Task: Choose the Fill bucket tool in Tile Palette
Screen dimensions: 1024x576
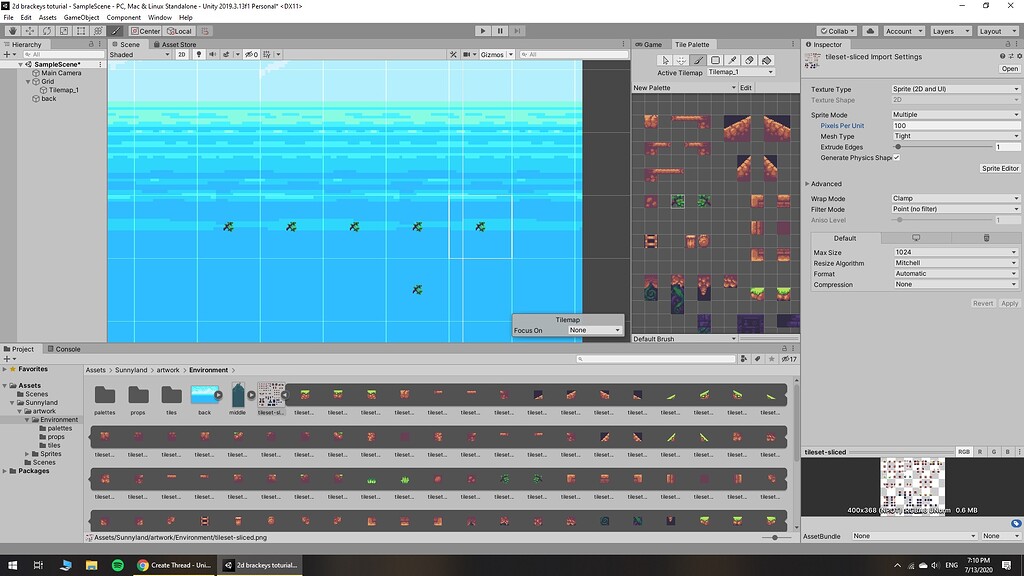Action: click(764, 60)
